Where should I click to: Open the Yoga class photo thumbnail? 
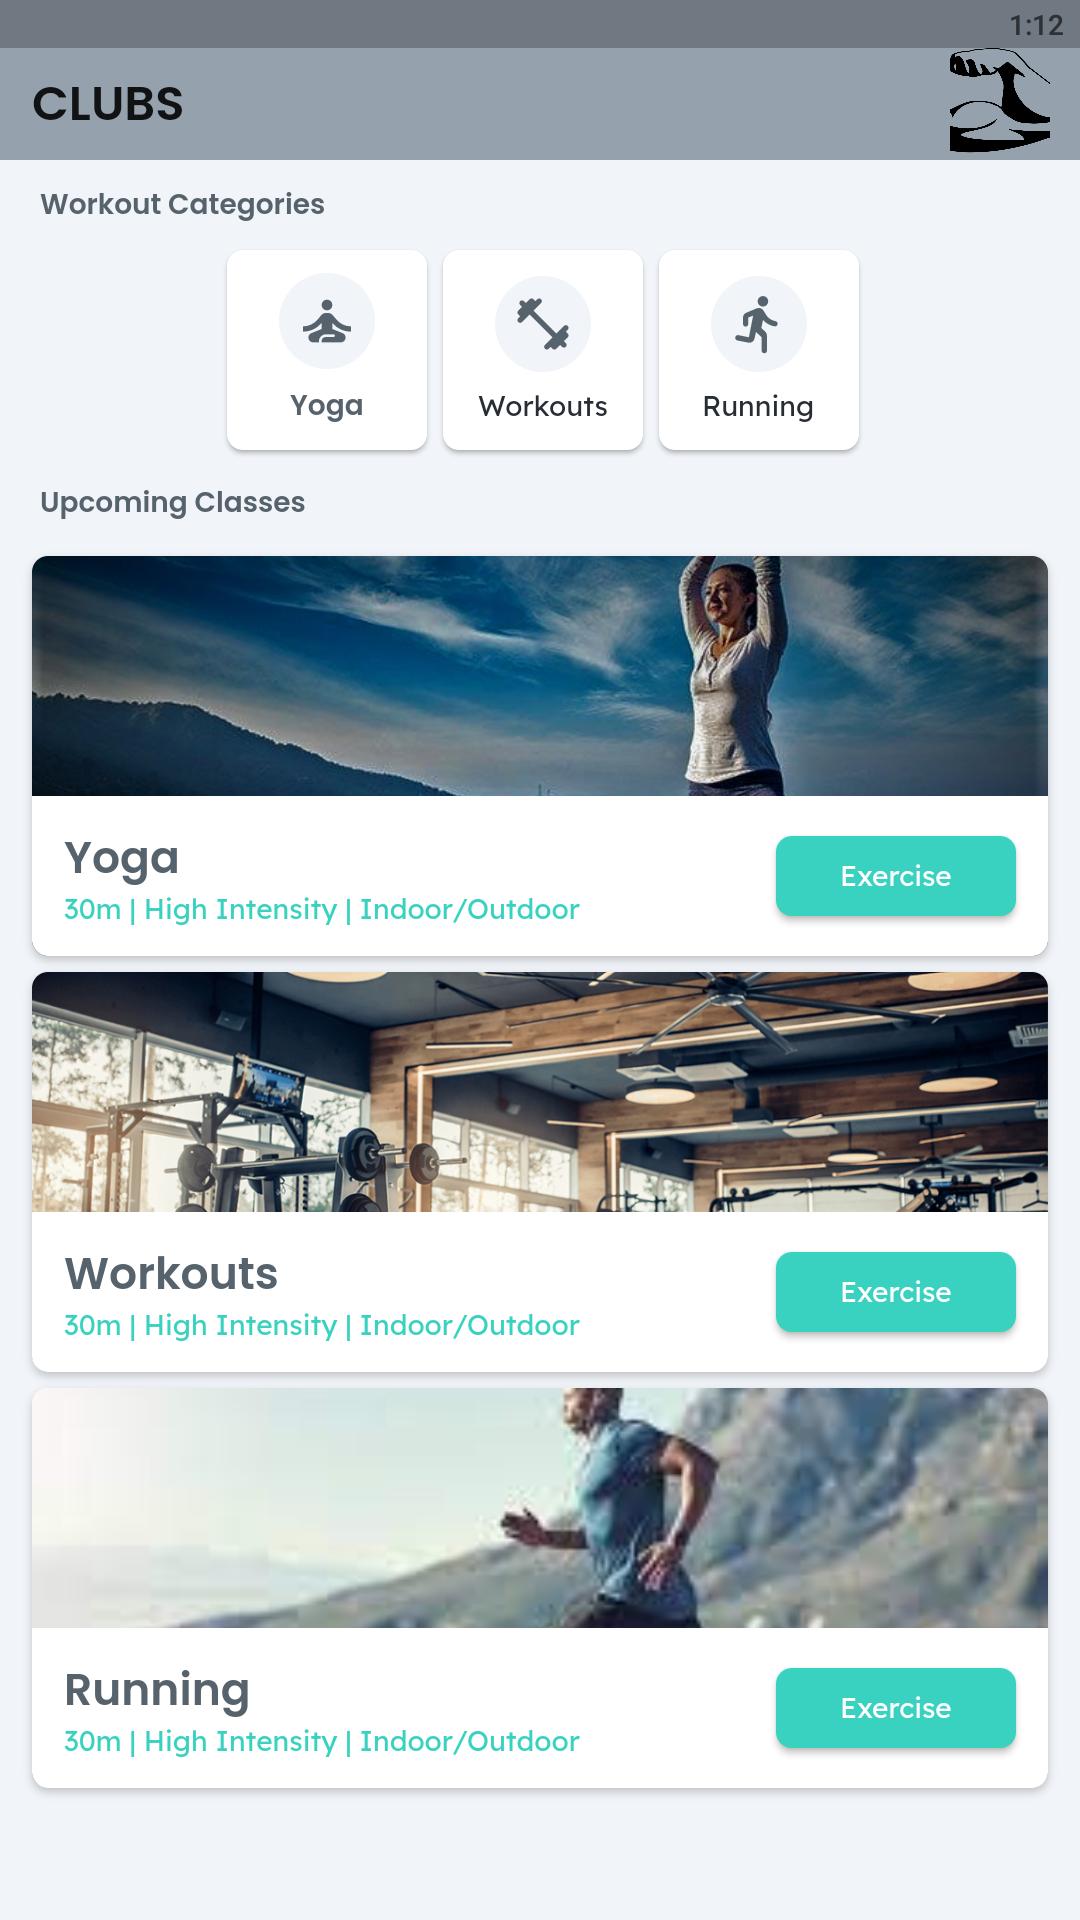click(x=540, y=676)
